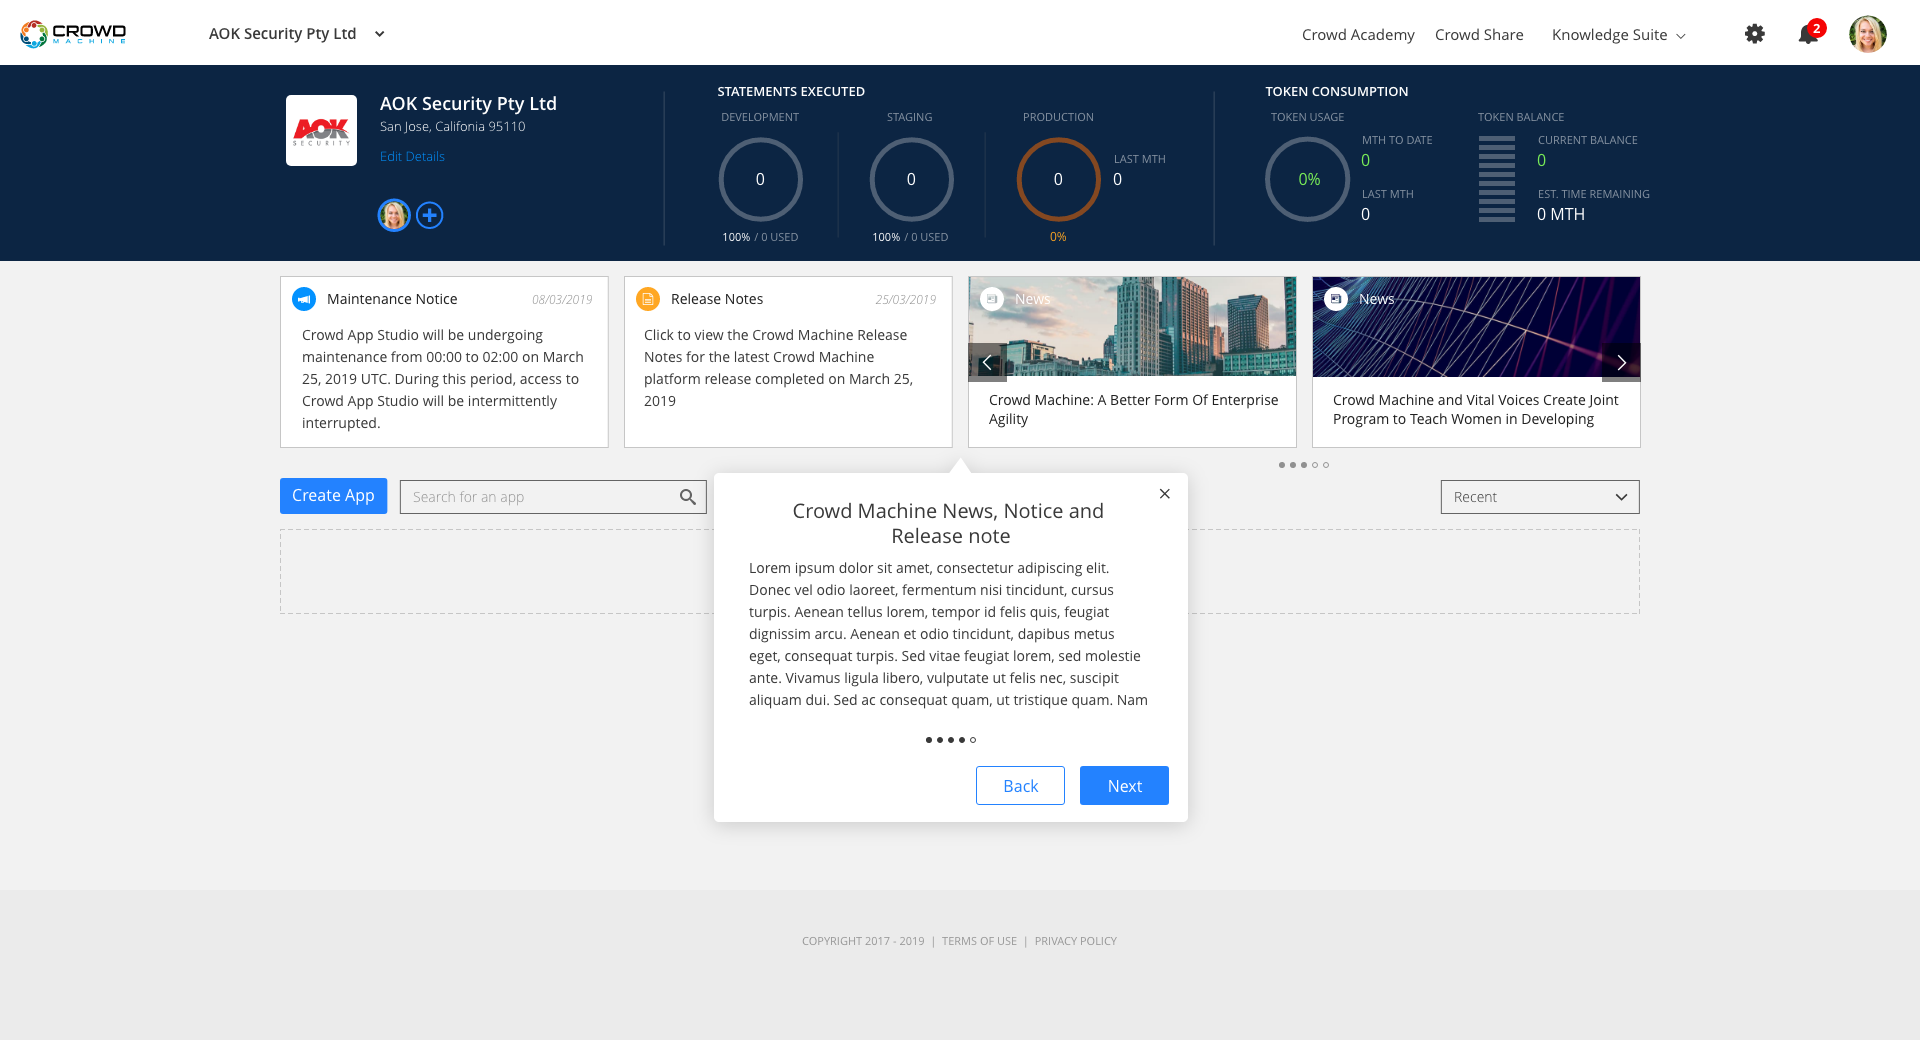Click the Maintenance Notice date 08/03/2019
Viewport: 1920px width, 1040px height.
562,300
